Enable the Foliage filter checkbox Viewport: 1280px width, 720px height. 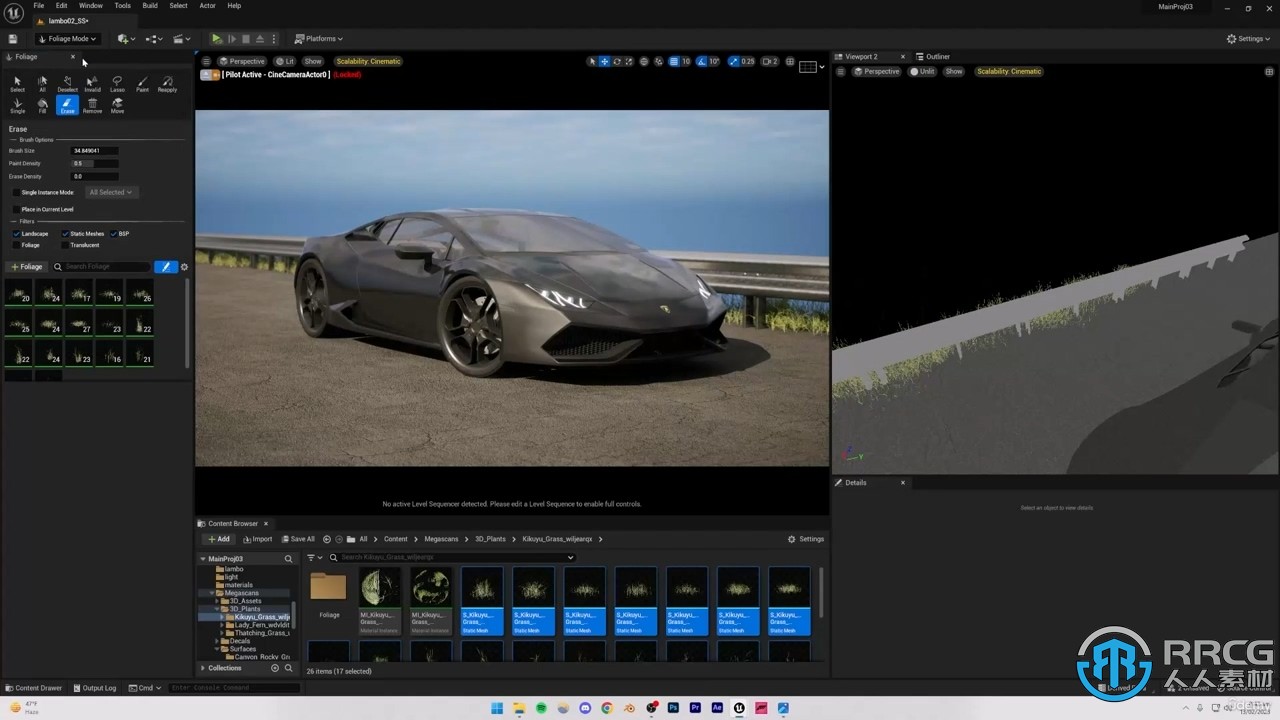(x=16, y=245)
